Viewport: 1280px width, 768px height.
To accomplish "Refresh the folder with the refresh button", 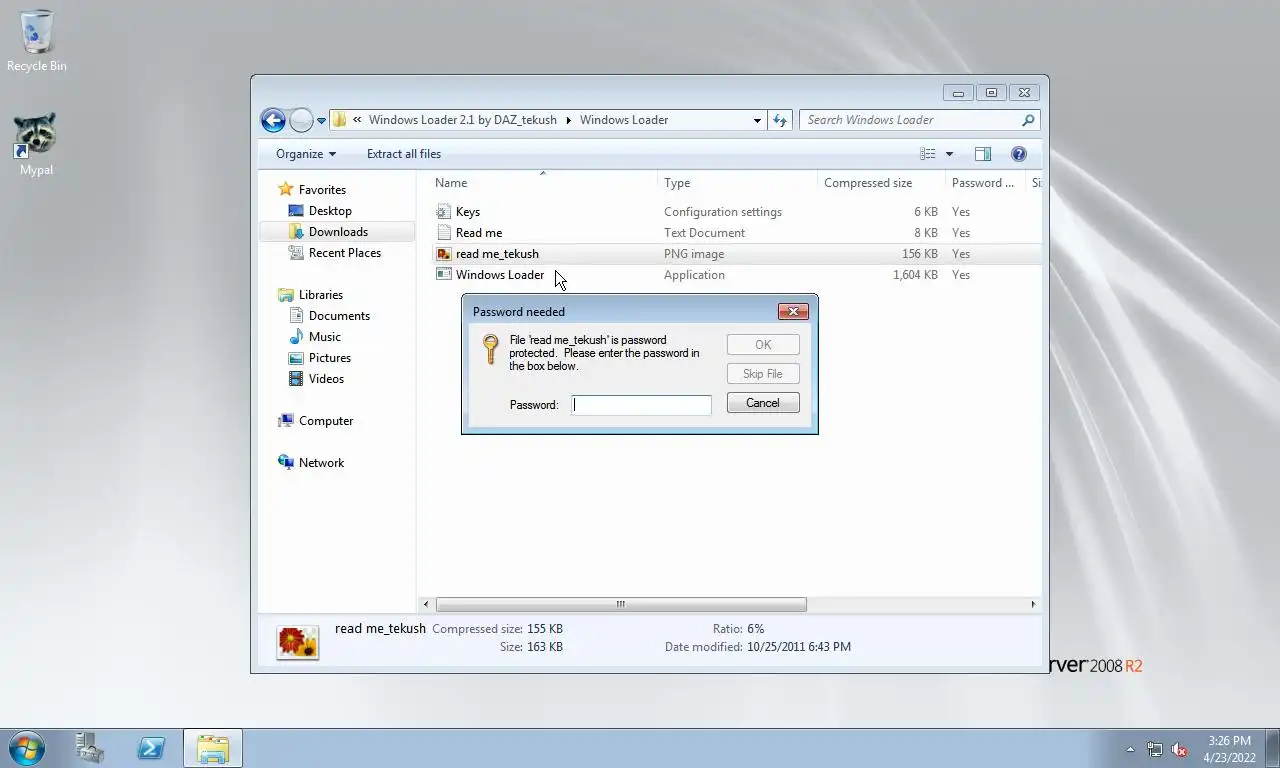I will [780, 120].
